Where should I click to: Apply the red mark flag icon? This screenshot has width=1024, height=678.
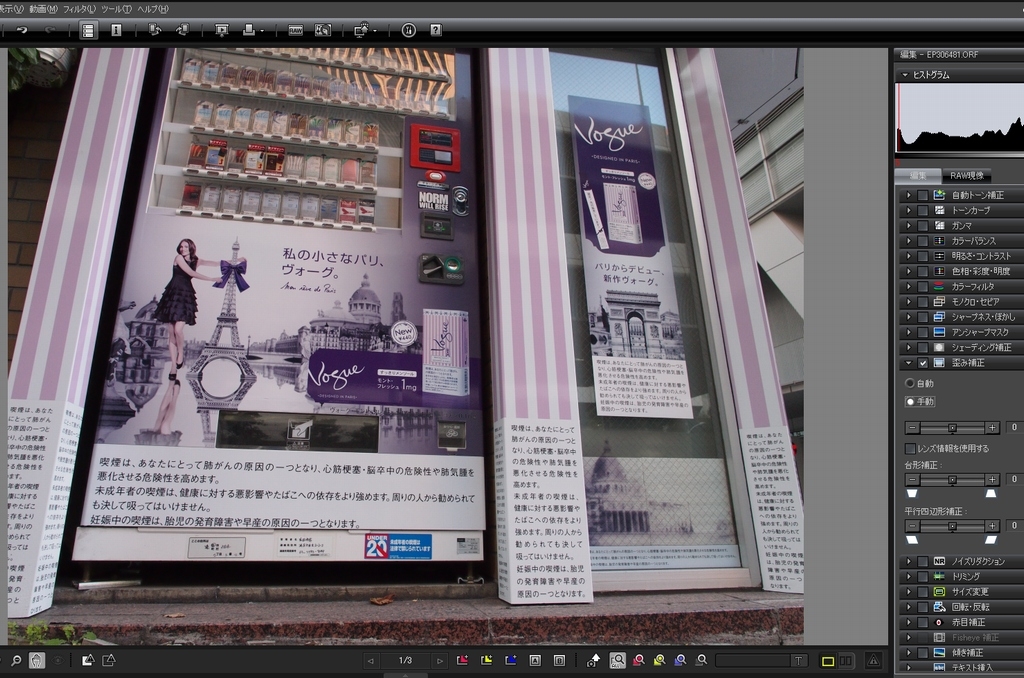click(x=462, y=661)
